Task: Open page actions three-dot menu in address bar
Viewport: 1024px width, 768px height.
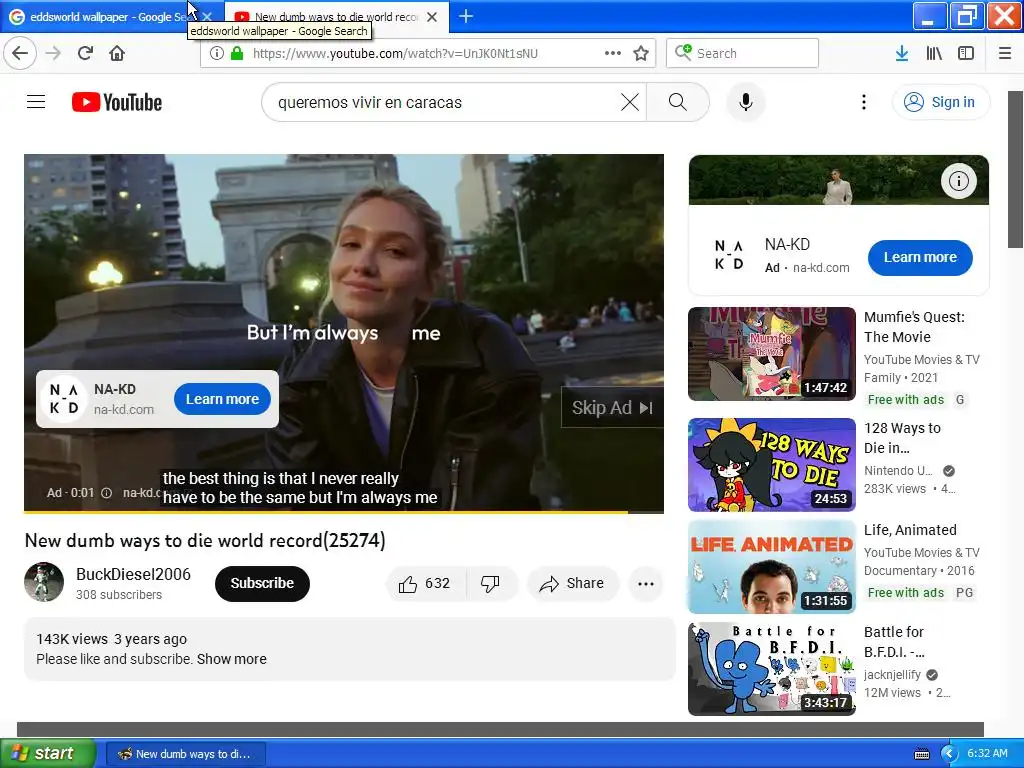Action: click(x=613, y=53)
